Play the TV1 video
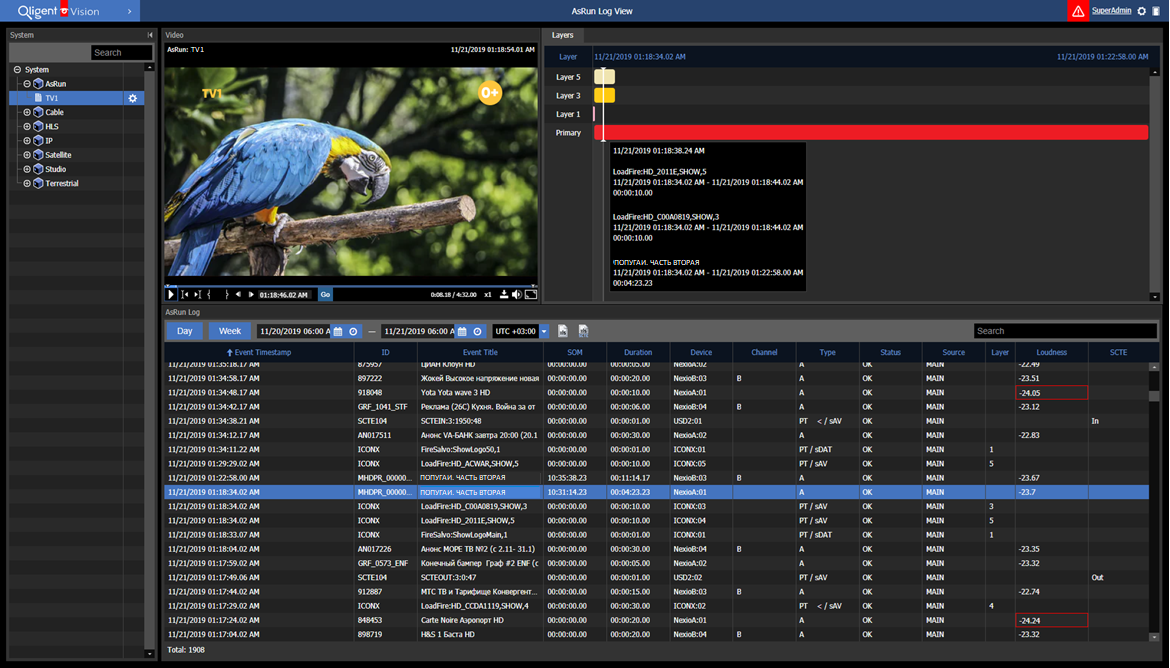The width and height of the screenshot is (1170, 668). pos(171,294)
